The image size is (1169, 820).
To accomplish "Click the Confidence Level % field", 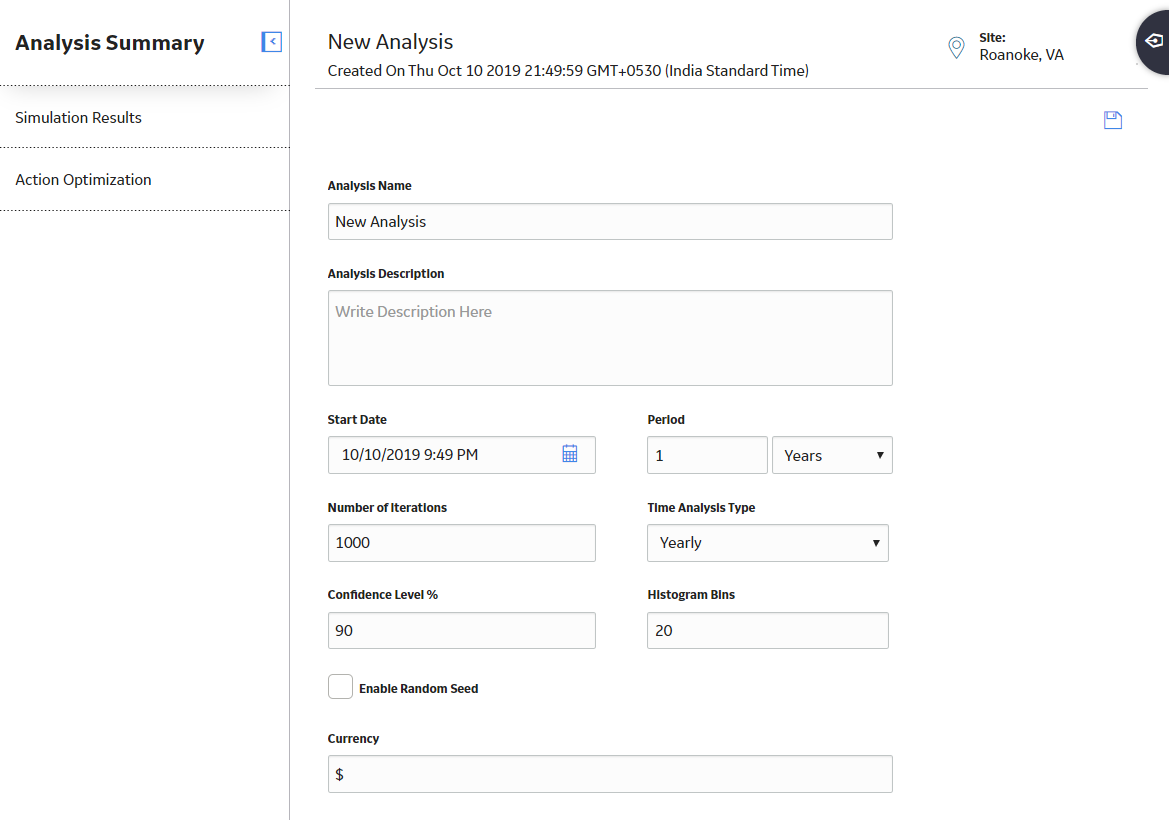I will (461, 631).
